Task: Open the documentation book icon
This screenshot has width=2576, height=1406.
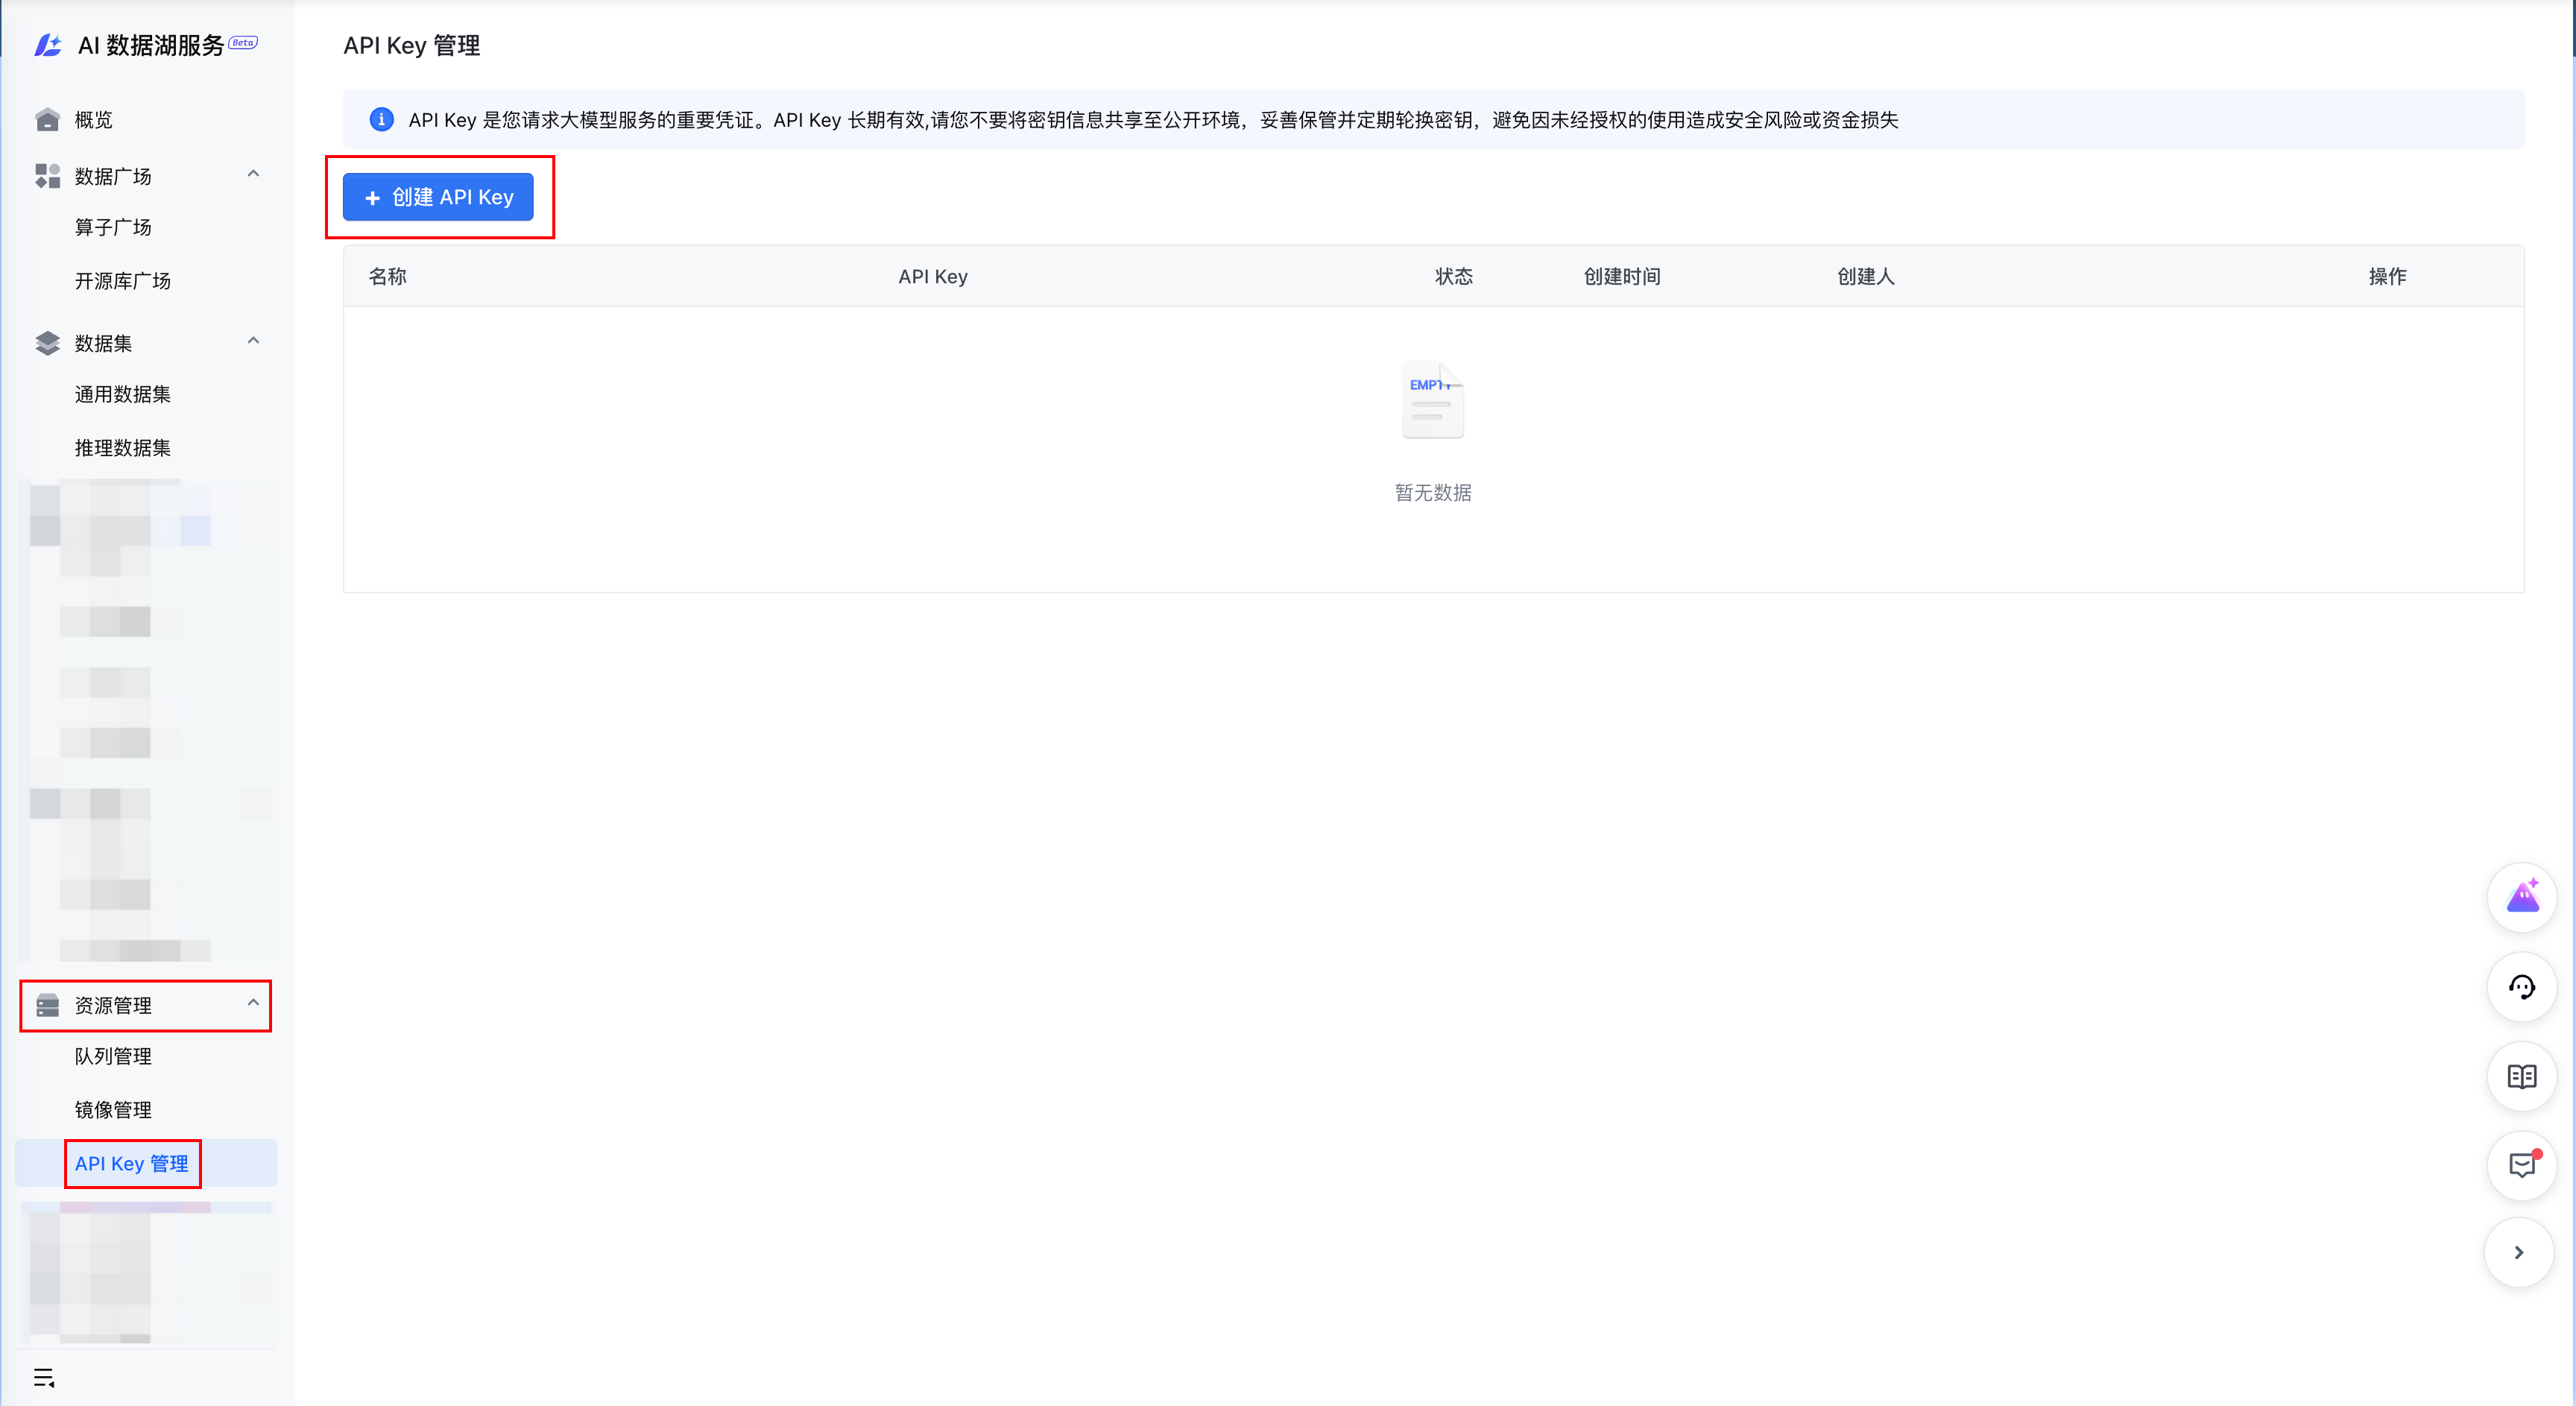Action: (2521, 1076)
